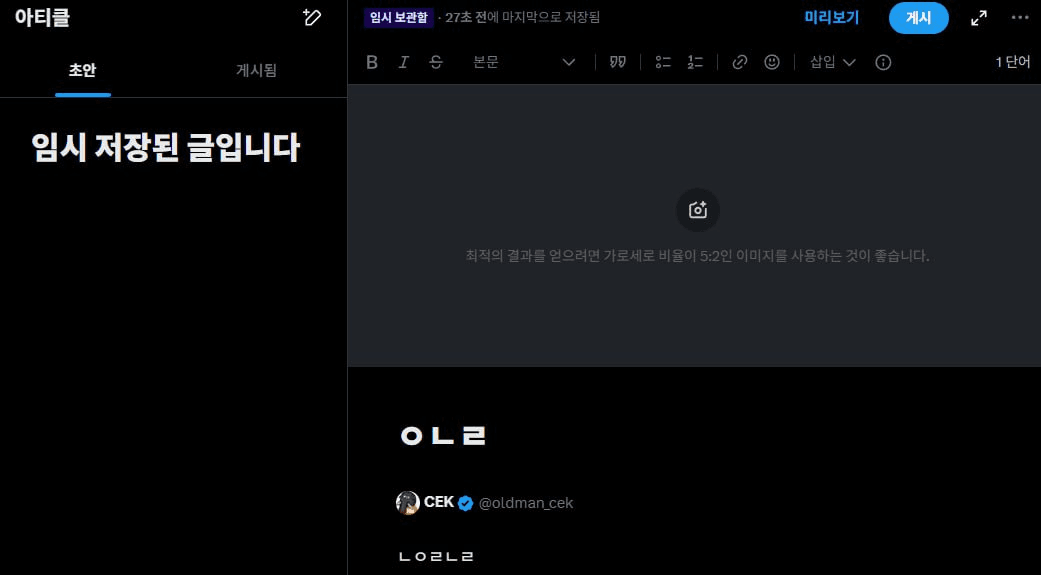
Task: Click the author name CEK
Action: click(439, 502)
